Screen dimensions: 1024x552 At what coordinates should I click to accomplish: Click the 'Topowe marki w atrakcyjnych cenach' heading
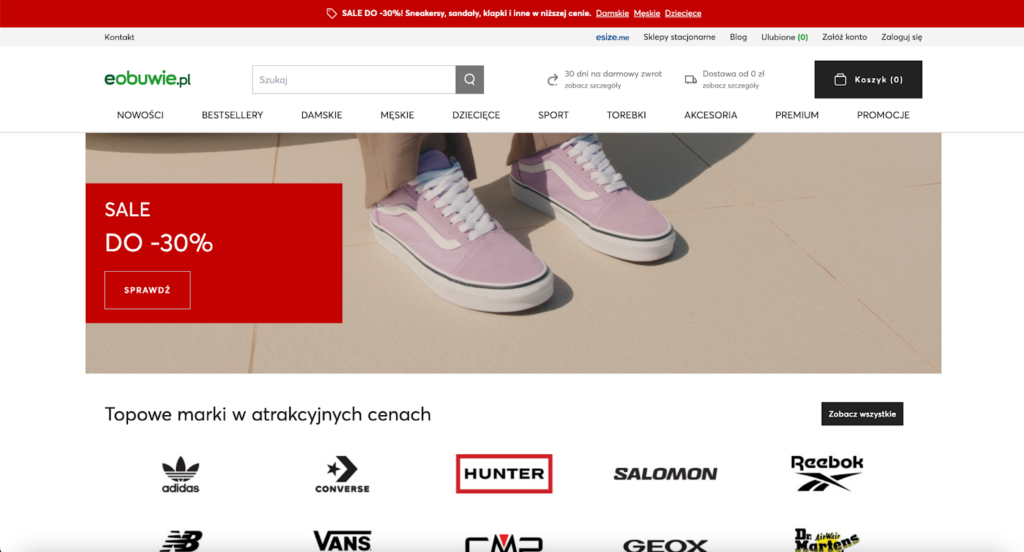(x=268, y=414)
